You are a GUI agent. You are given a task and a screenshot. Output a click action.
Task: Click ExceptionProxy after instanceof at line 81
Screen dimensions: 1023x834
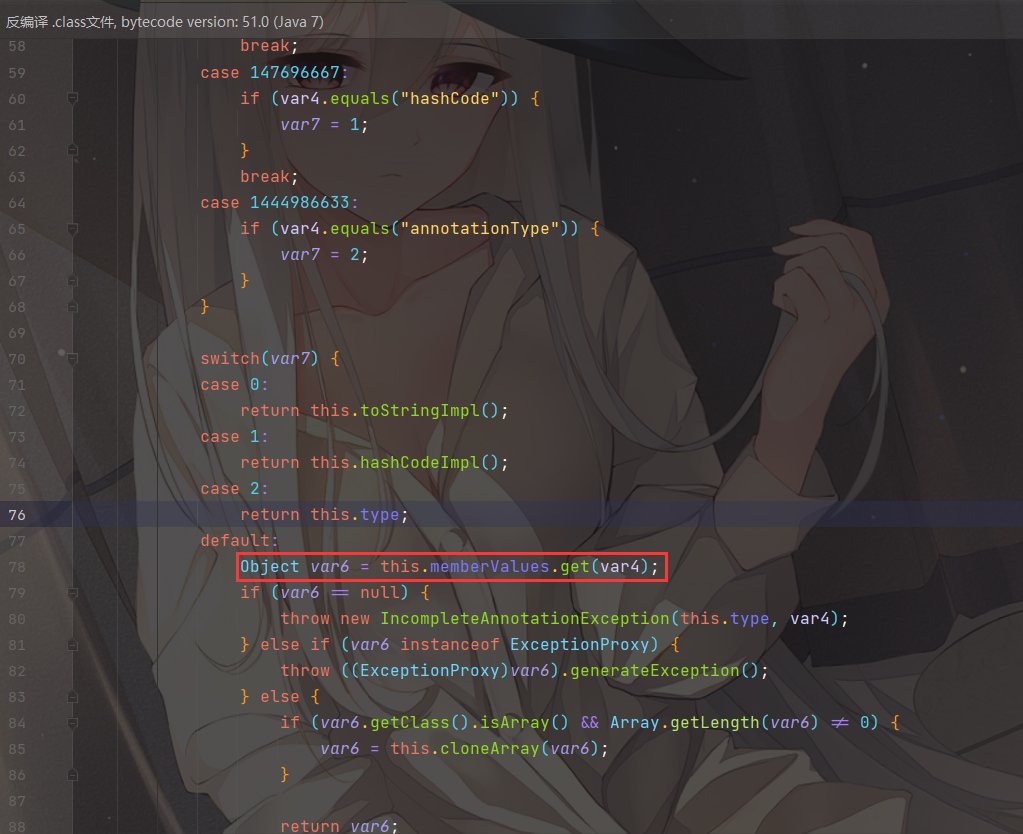tap(579, 645)
